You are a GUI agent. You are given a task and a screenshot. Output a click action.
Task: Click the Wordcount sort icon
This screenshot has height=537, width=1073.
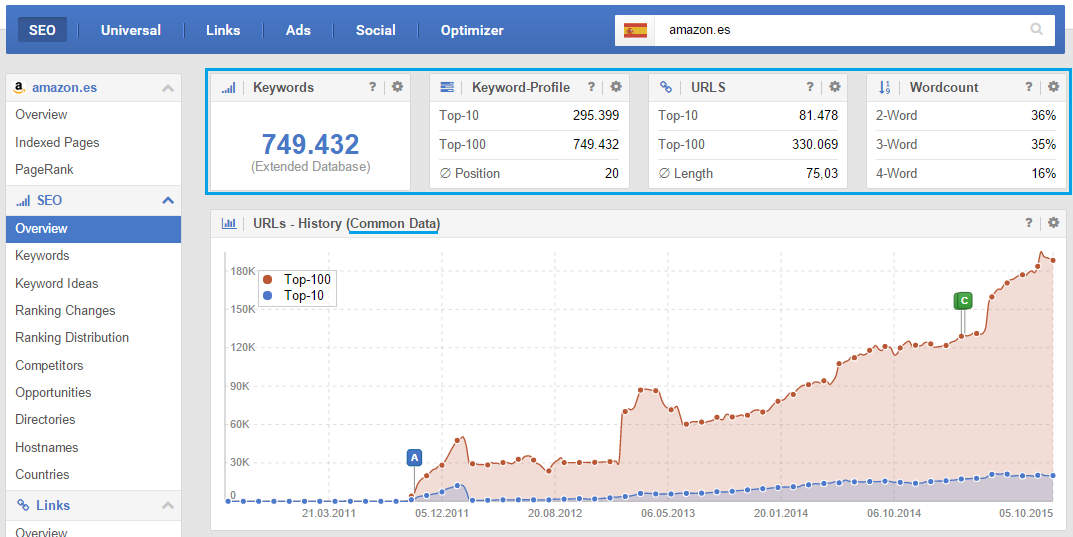884,87
